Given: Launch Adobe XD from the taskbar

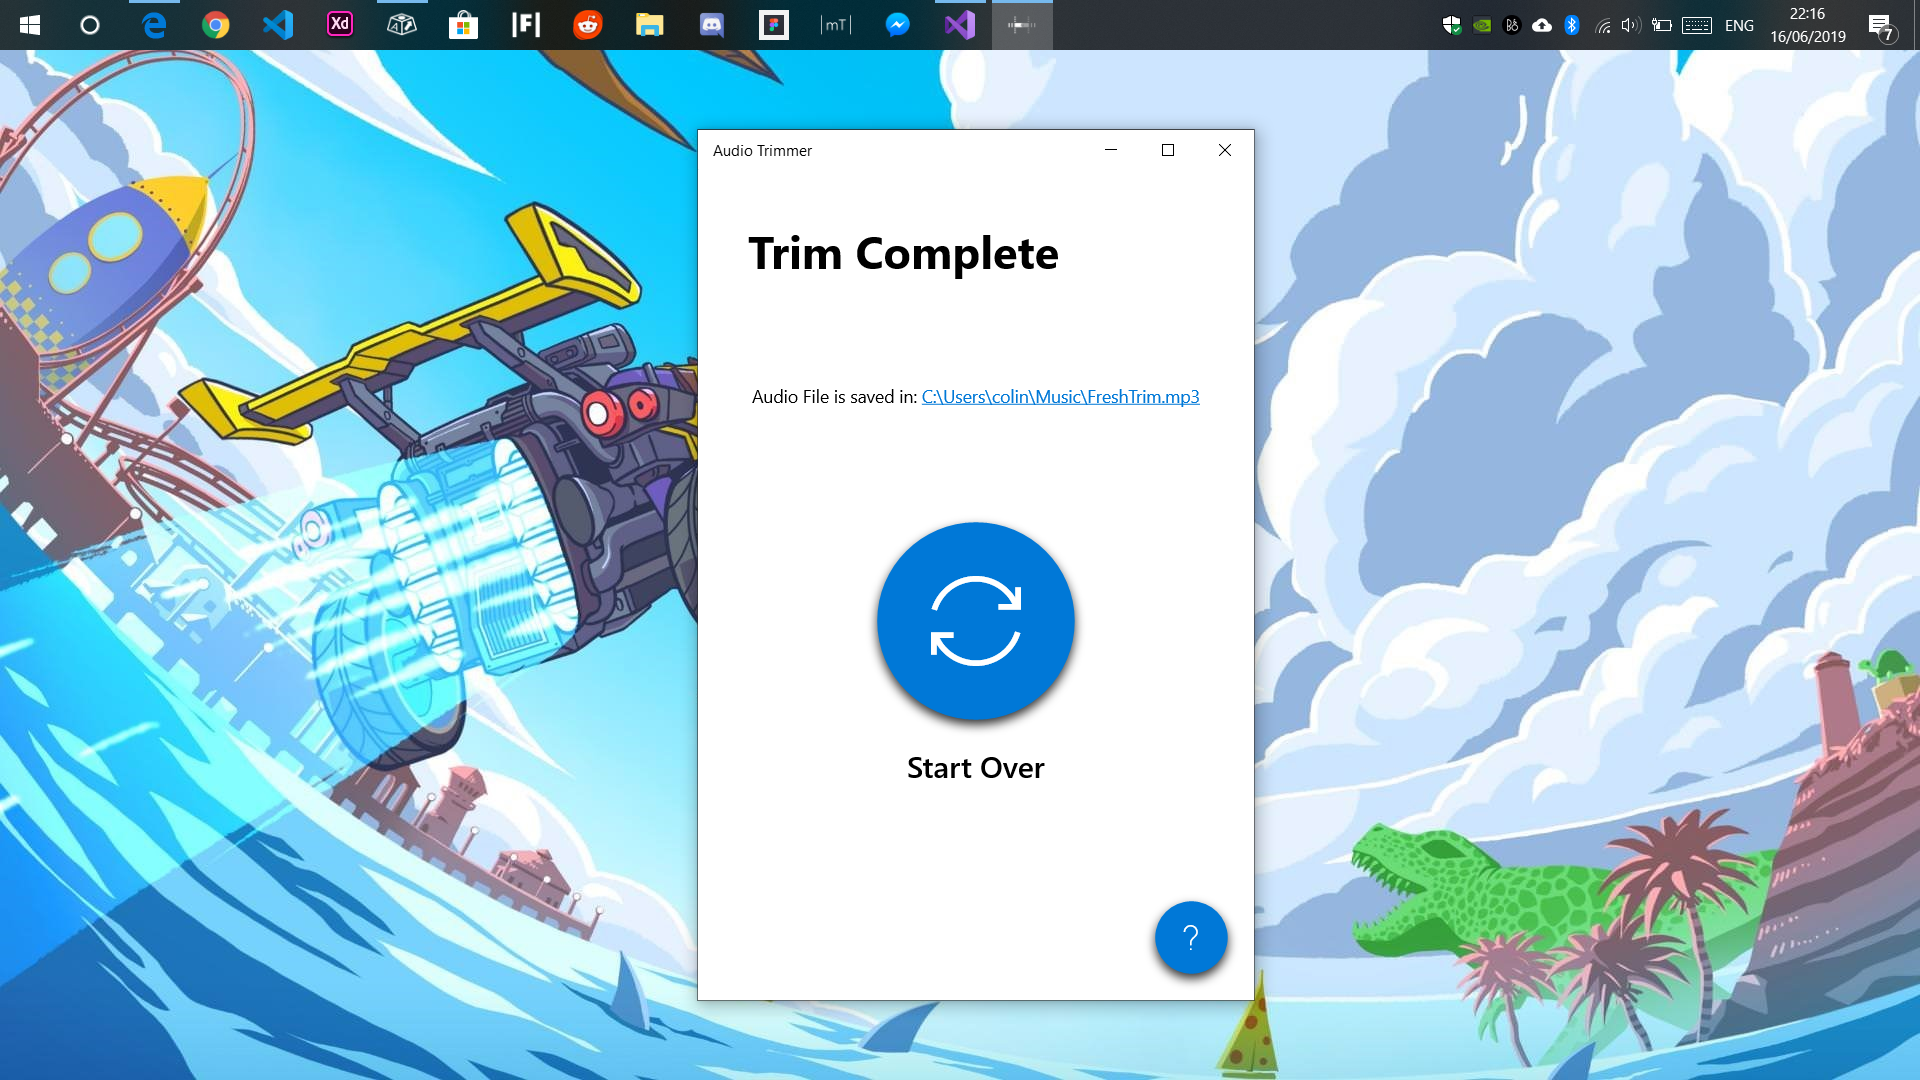Looking at the screenshot, I should click(x=340, y=25).
